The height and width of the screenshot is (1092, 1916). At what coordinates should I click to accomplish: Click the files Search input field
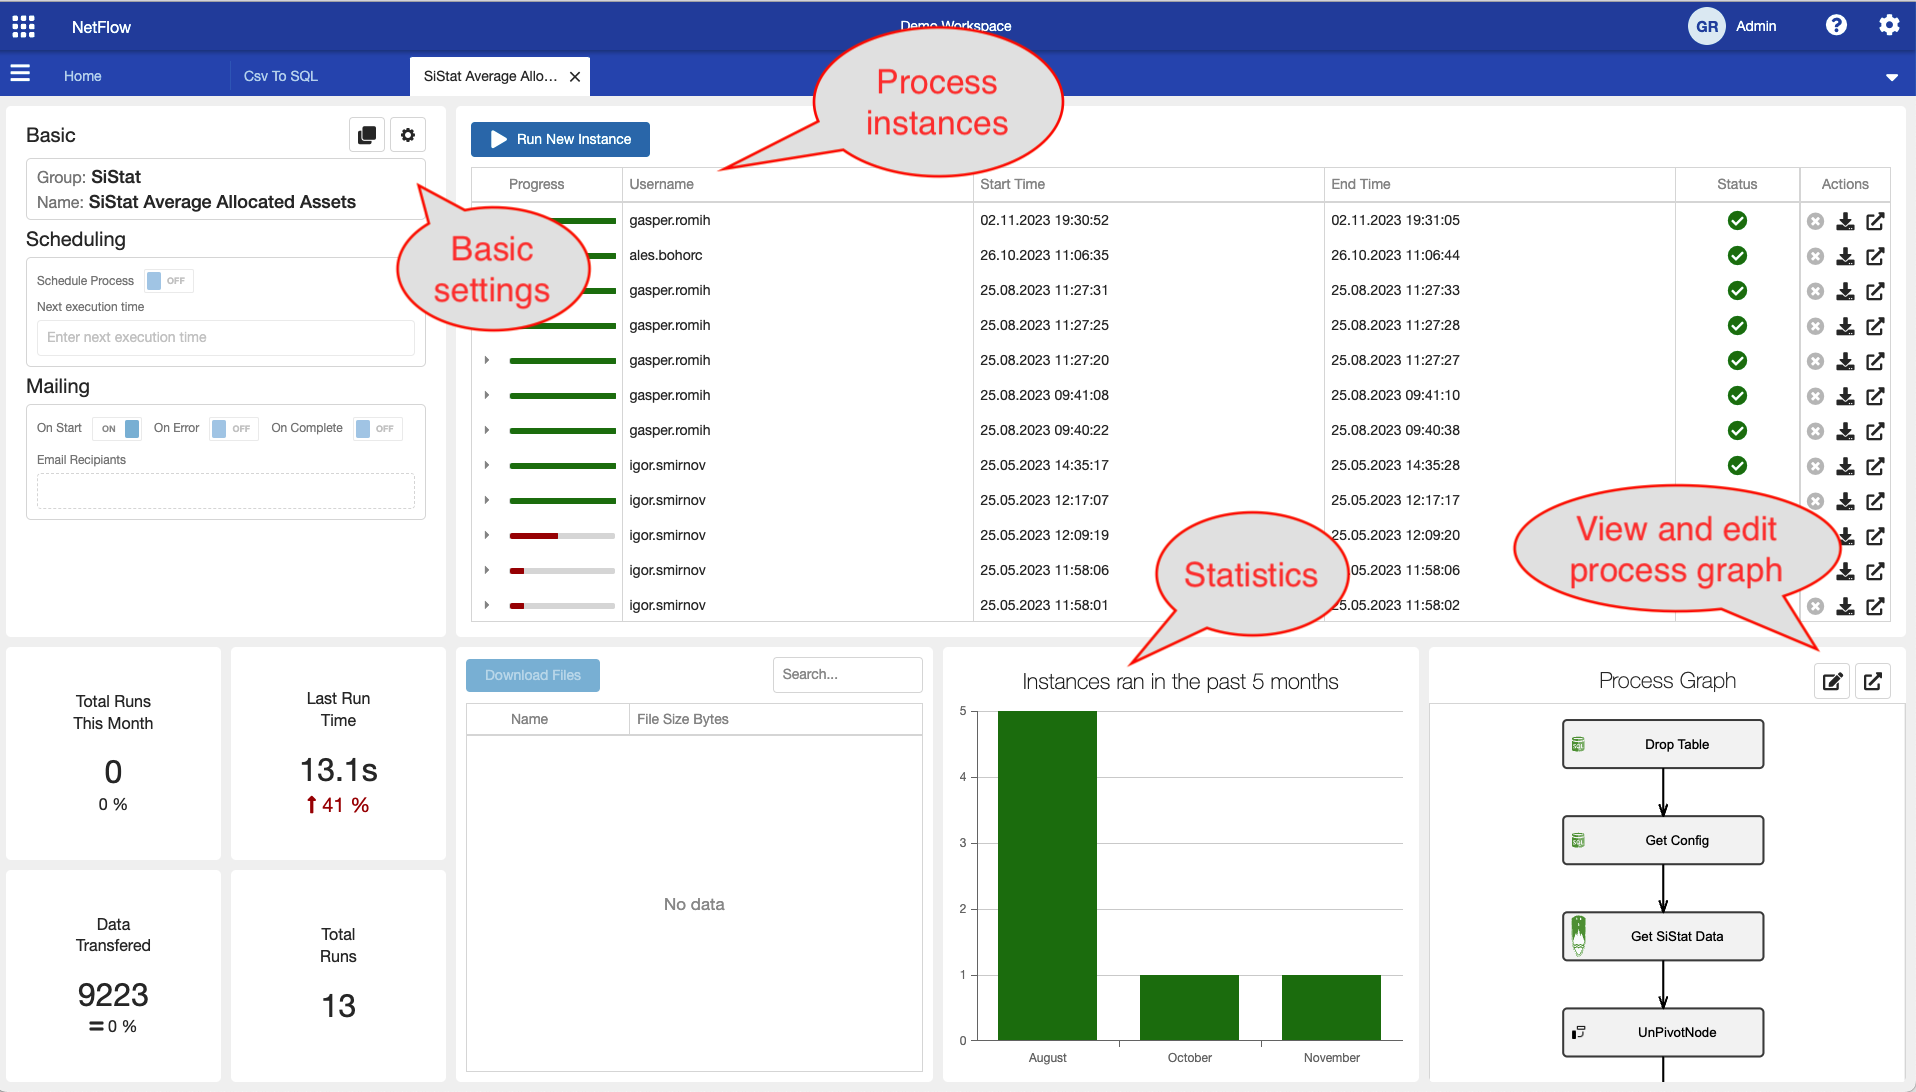tap(846, 675)
